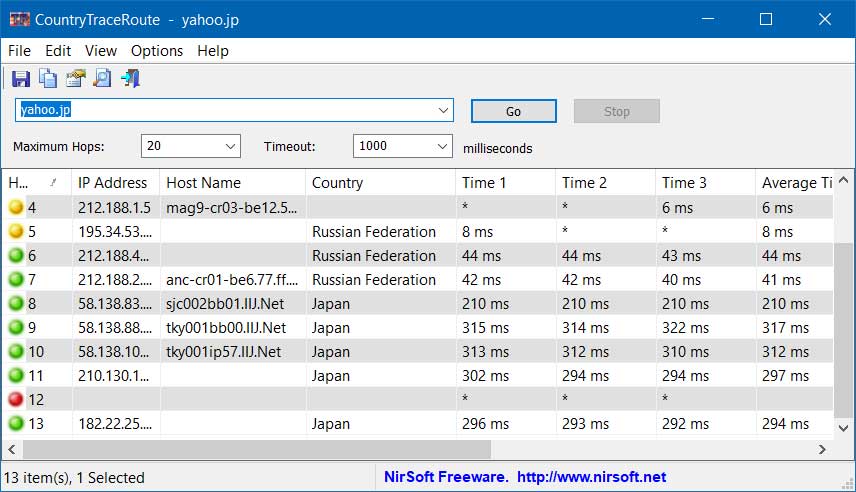Click the 297 ms average time cell
This screenshot has height=492, width=856.
point(786,376)
